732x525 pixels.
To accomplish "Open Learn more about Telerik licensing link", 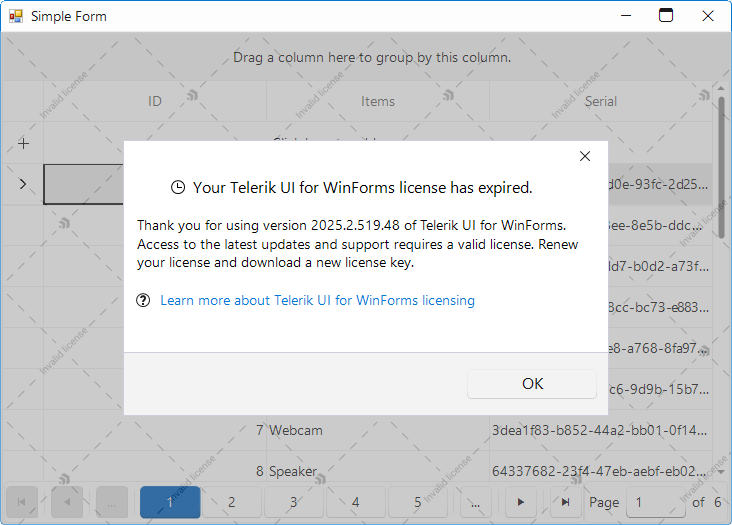I will pos(317,300).
